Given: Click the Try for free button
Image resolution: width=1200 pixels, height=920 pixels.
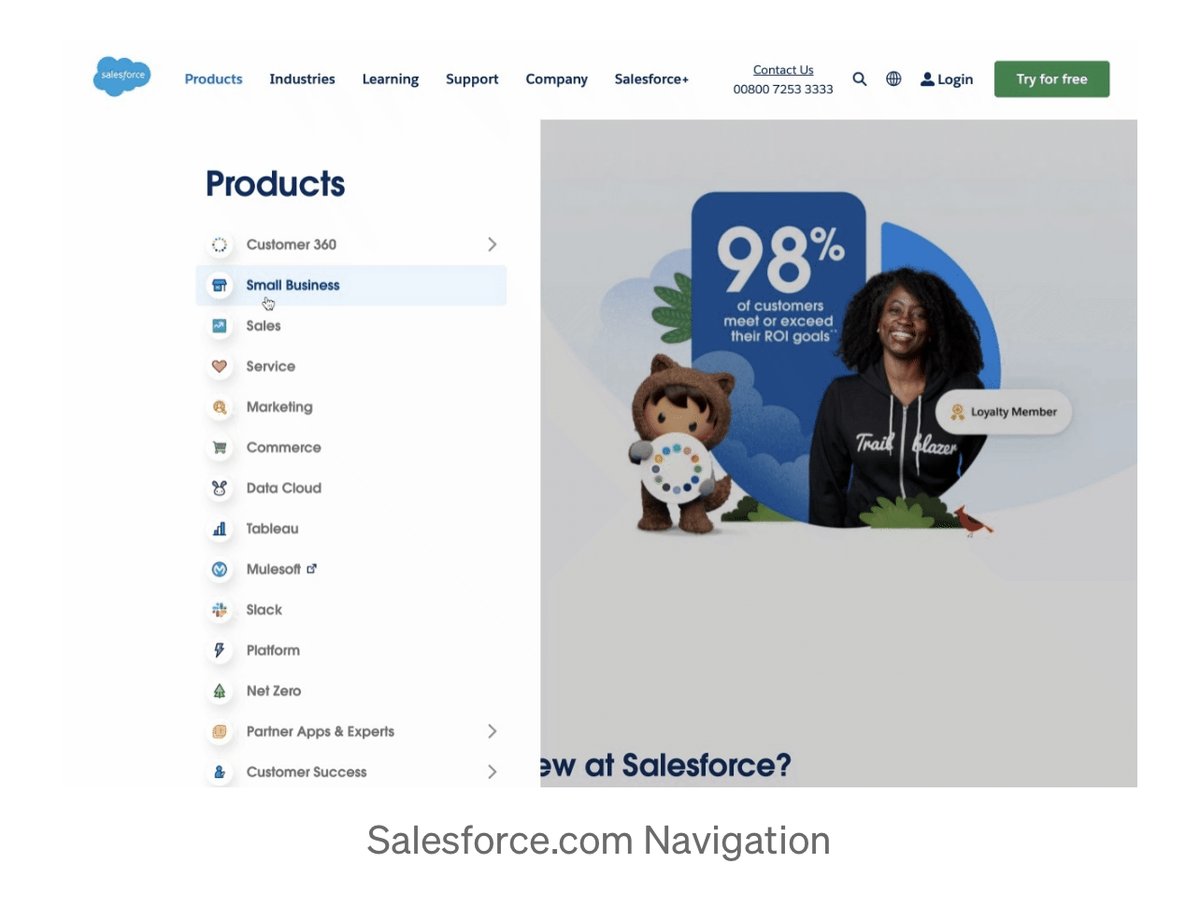Looking at the screenshot, I should (x=1052, y=79).
